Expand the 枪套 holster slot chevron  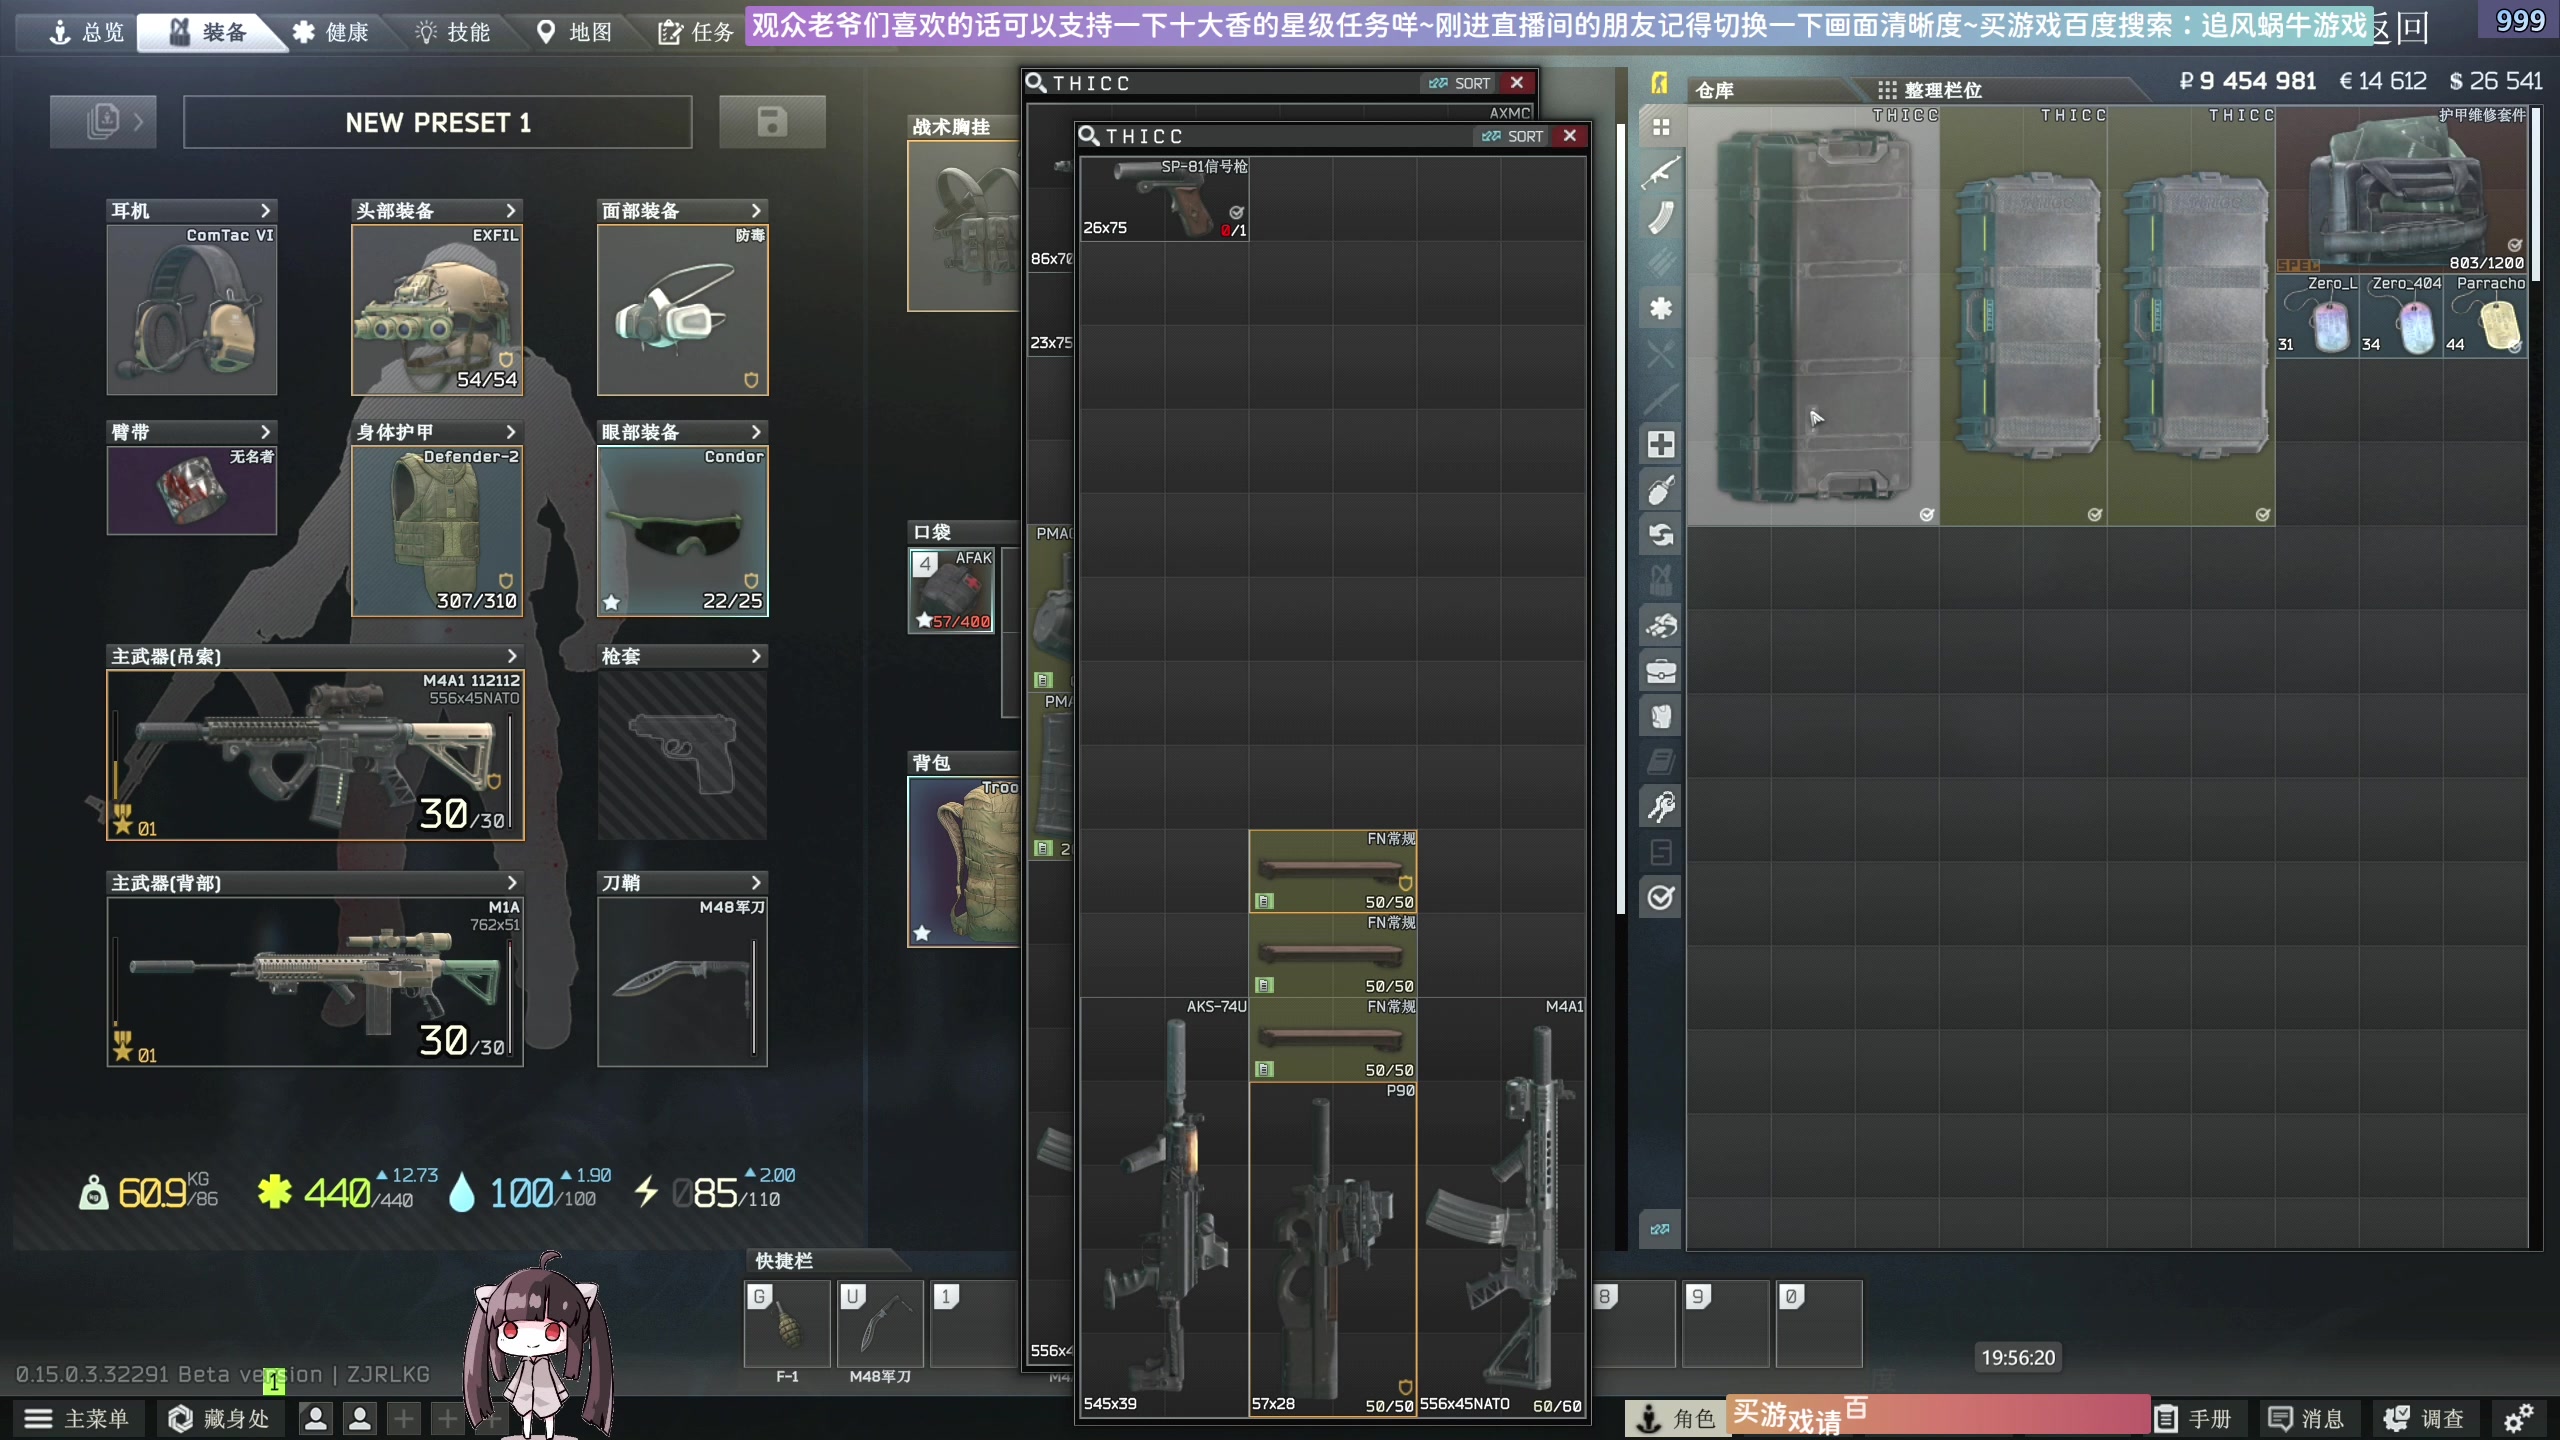pos(756,656)
